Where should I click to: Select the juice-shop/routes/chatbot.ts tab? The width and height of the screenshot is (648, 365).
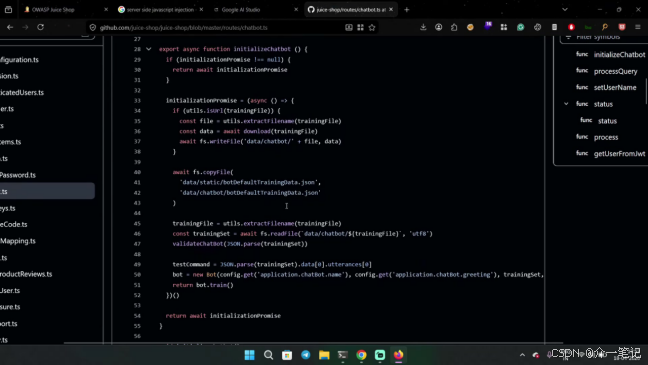pyautogui.click(x=351, y=10)
